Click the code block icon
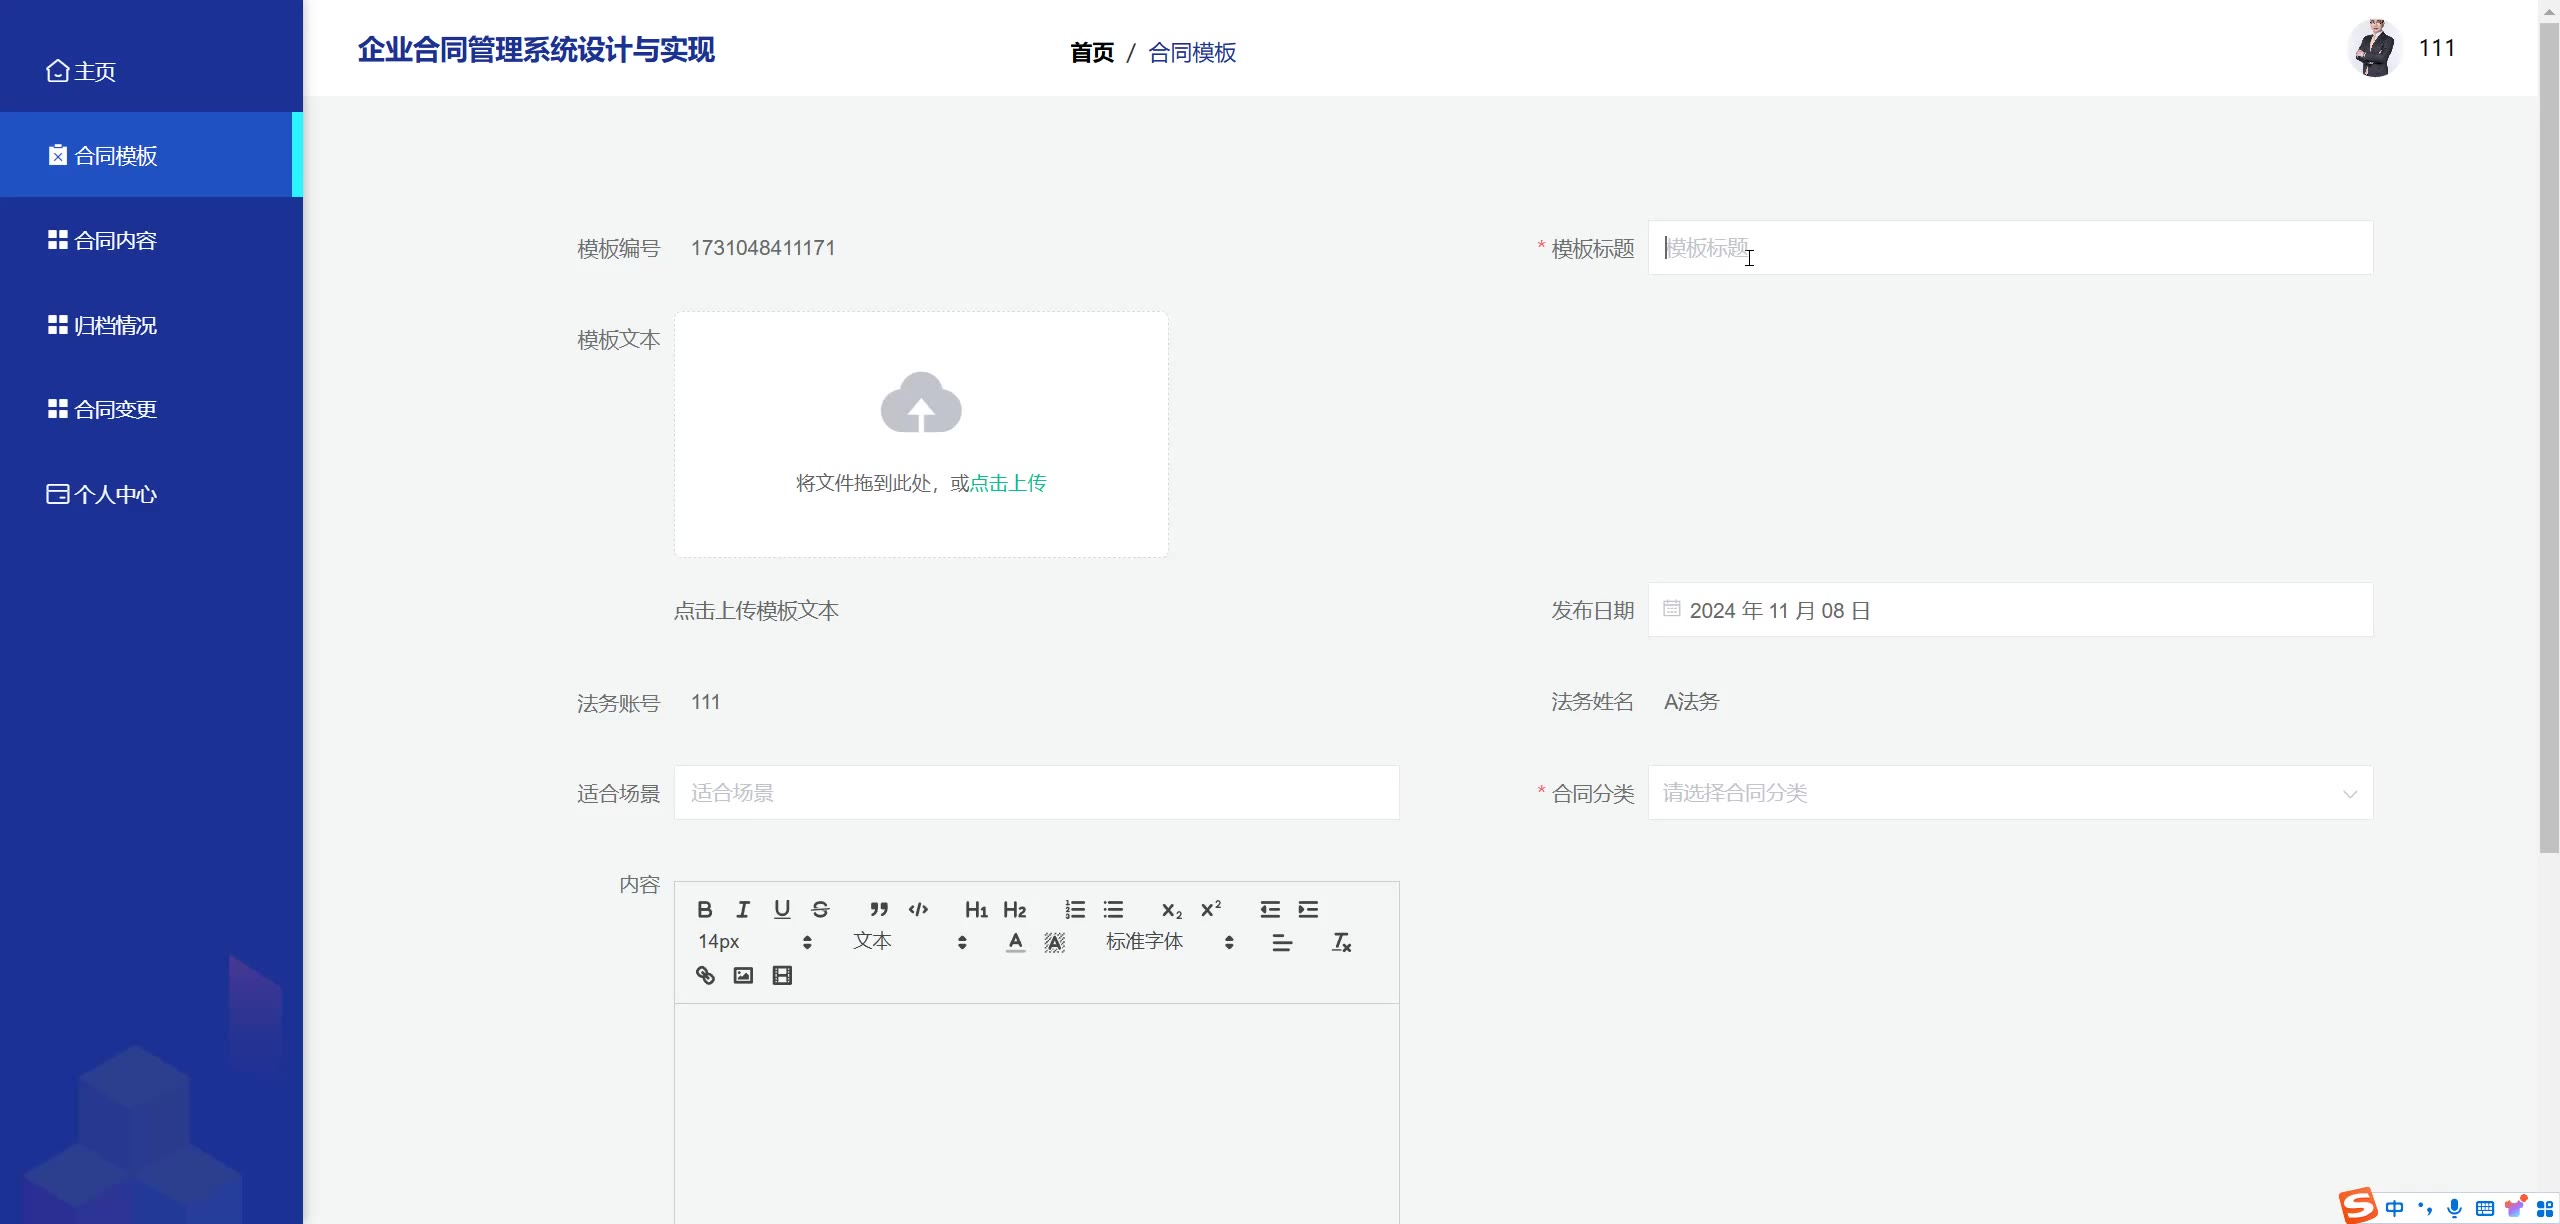The image size is (2560, 1224). [918, 909]
